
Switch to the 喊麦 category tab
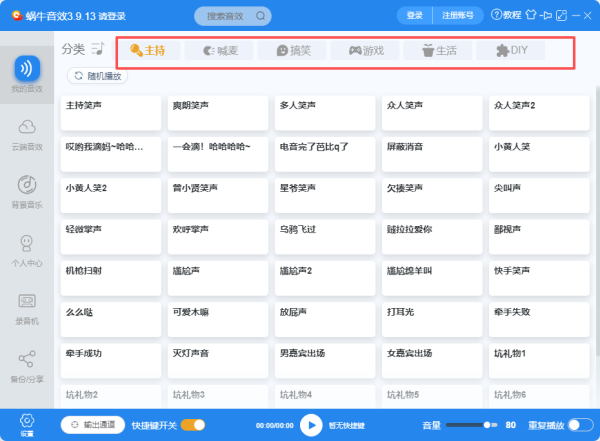click(x=219, y=51)
